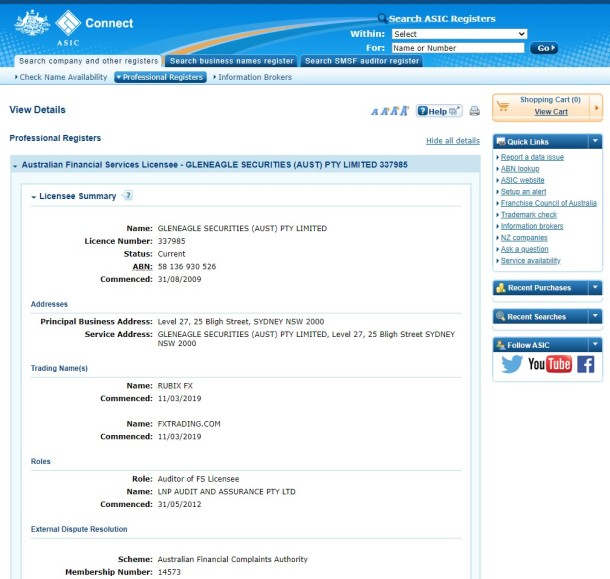This screenshot has width=610, height=579.
Task: Click the Facebook follow icon
Action: (585, 364)
